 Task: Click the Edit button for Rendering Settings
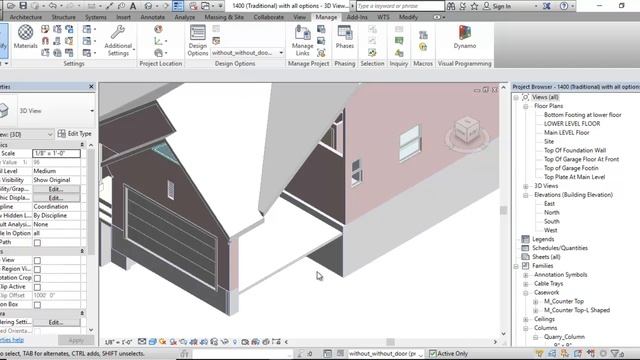56,322
